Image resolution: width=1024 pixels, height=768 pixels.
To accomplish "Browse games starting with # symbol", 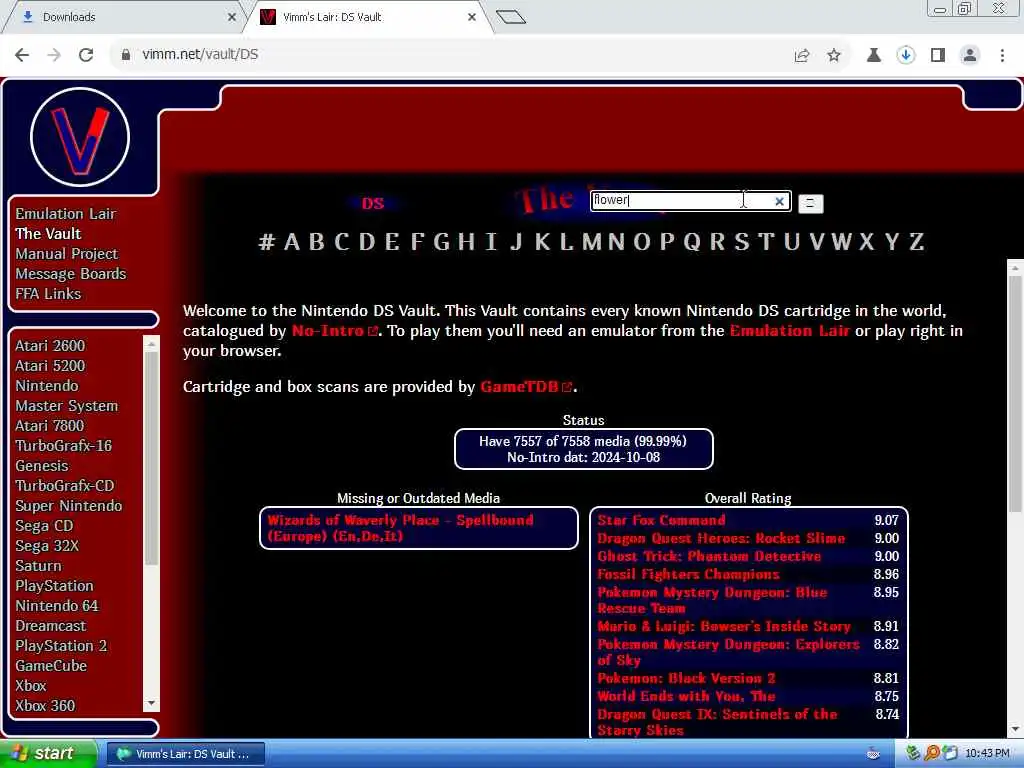I will coord(266,242).
